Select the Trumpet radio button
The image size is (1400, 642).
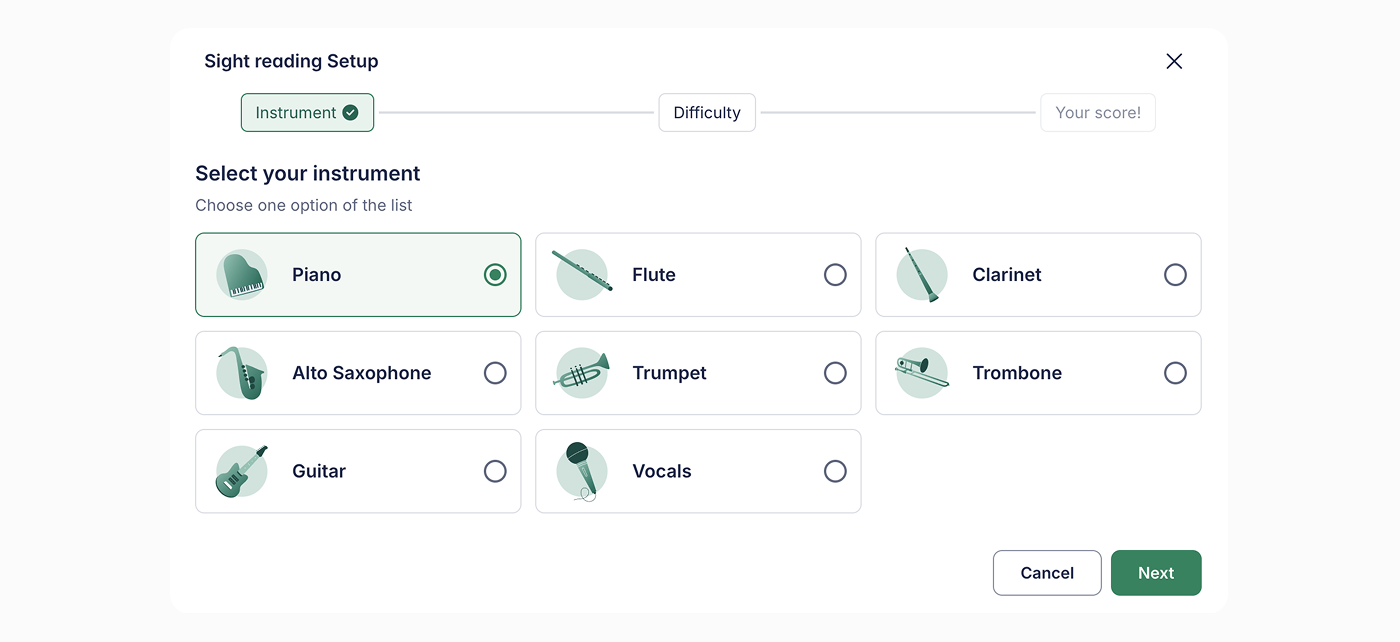(835, 372)
